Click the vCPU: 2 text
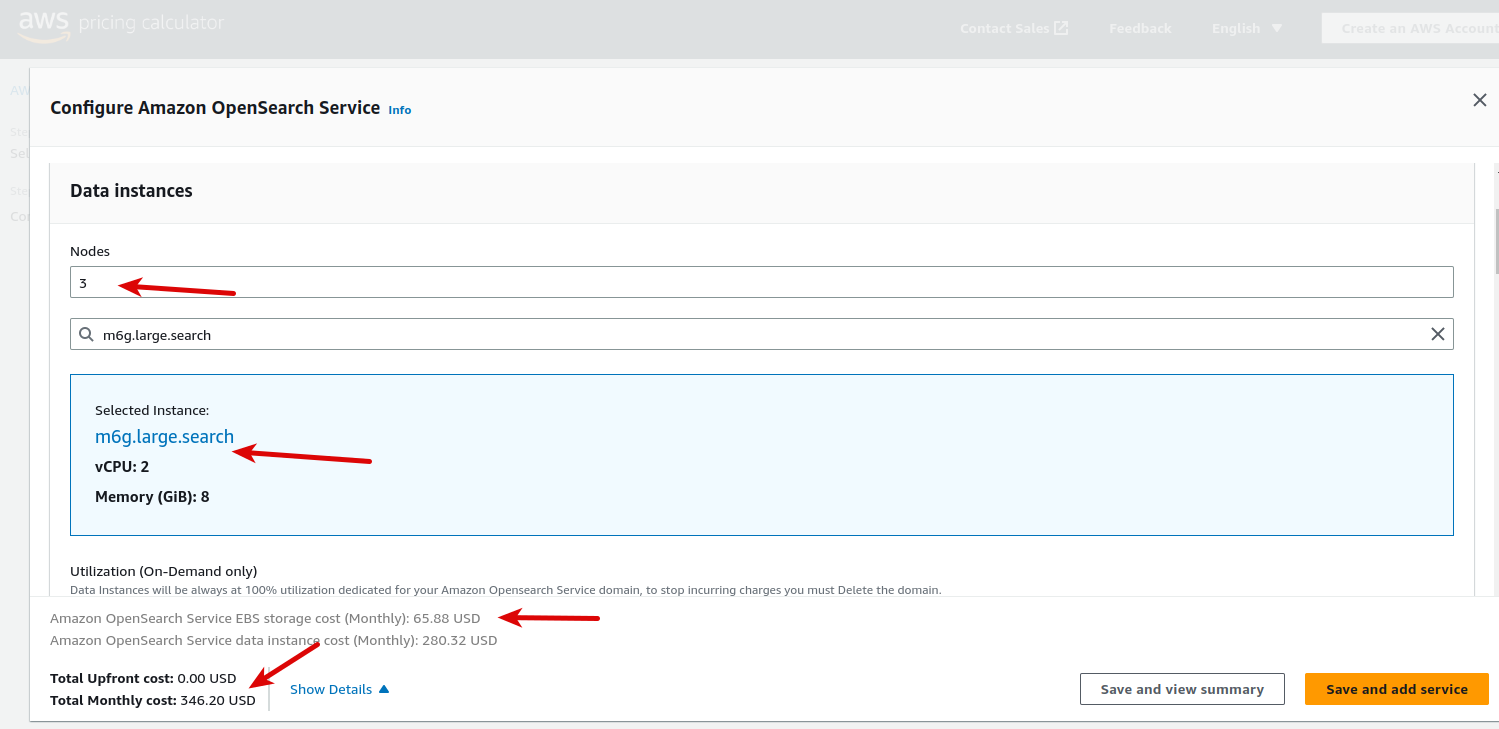The image size is (1499, 729). 122,467
